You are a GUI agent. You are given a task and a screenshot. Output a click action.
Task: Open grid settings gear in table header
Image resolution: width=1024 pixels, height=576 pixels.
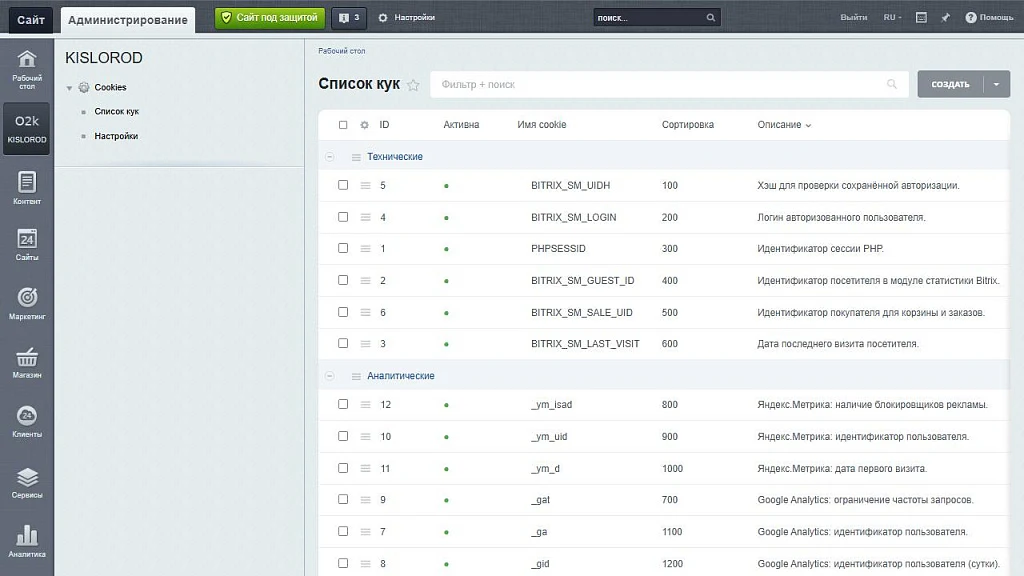coord(364,125)
